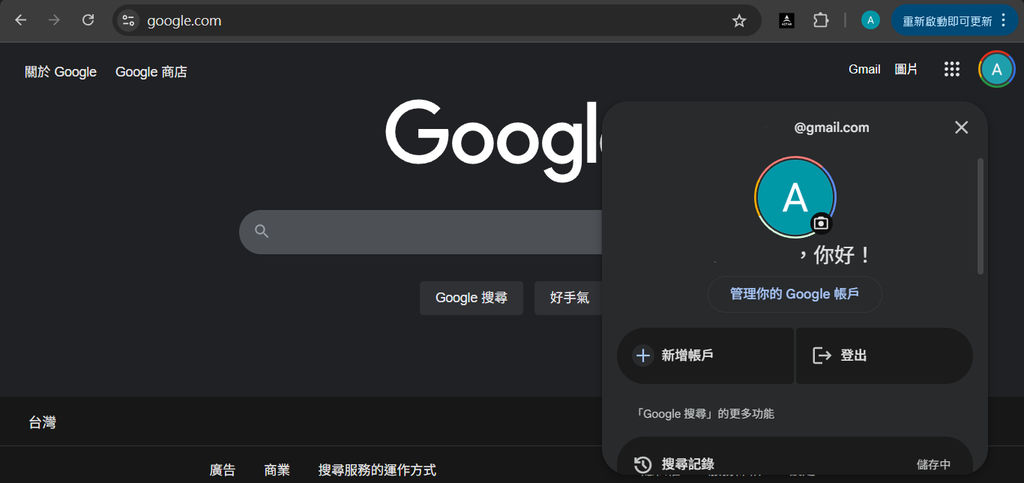Open the 廣告 footer link
This screenshot has width=1024, height=483.
pyautogui.click(x=222, y=470)
